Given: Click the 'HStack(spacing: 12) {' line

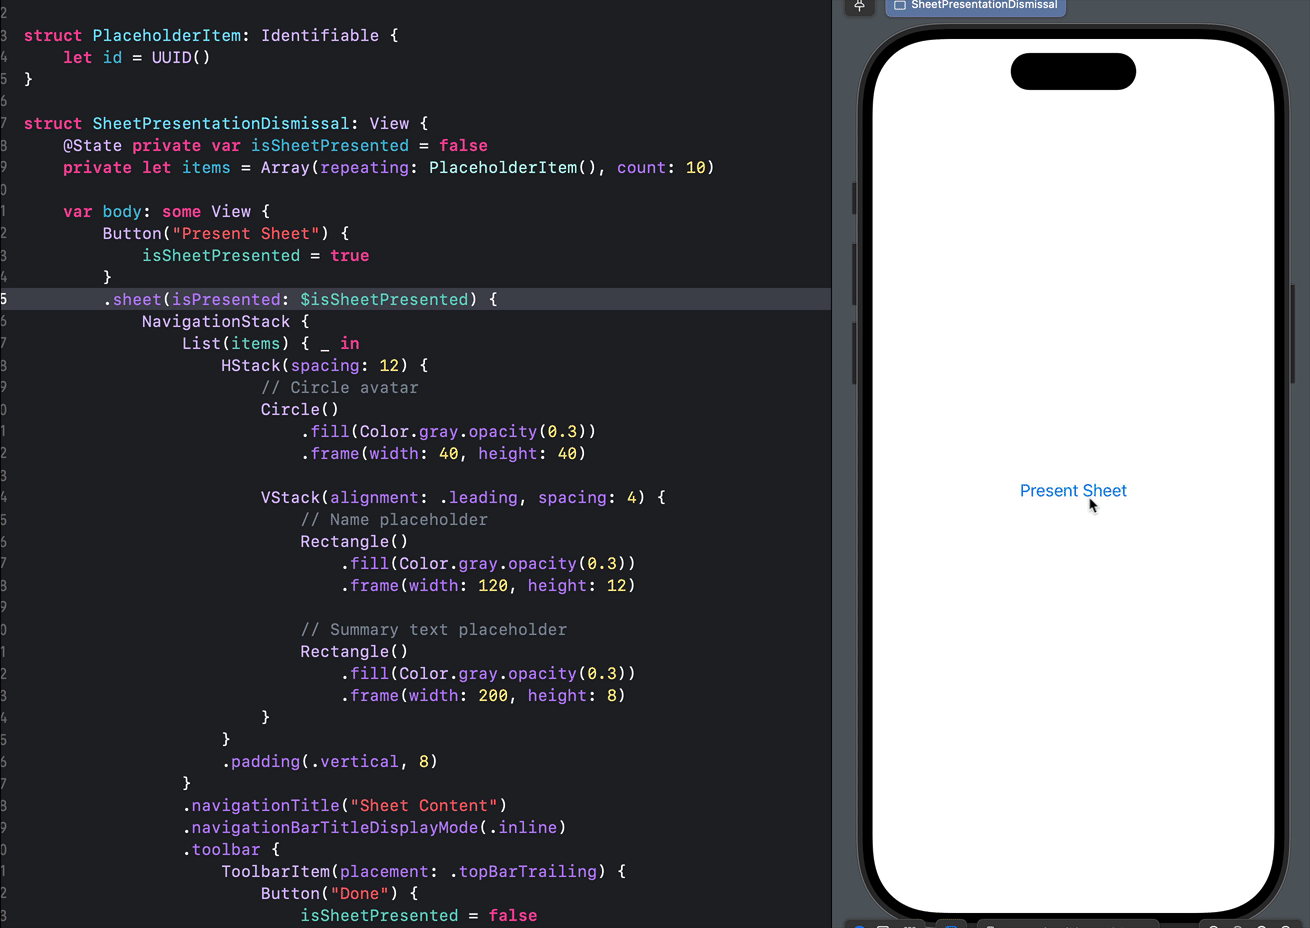Looking at the screenshot, I should (325, 365).
